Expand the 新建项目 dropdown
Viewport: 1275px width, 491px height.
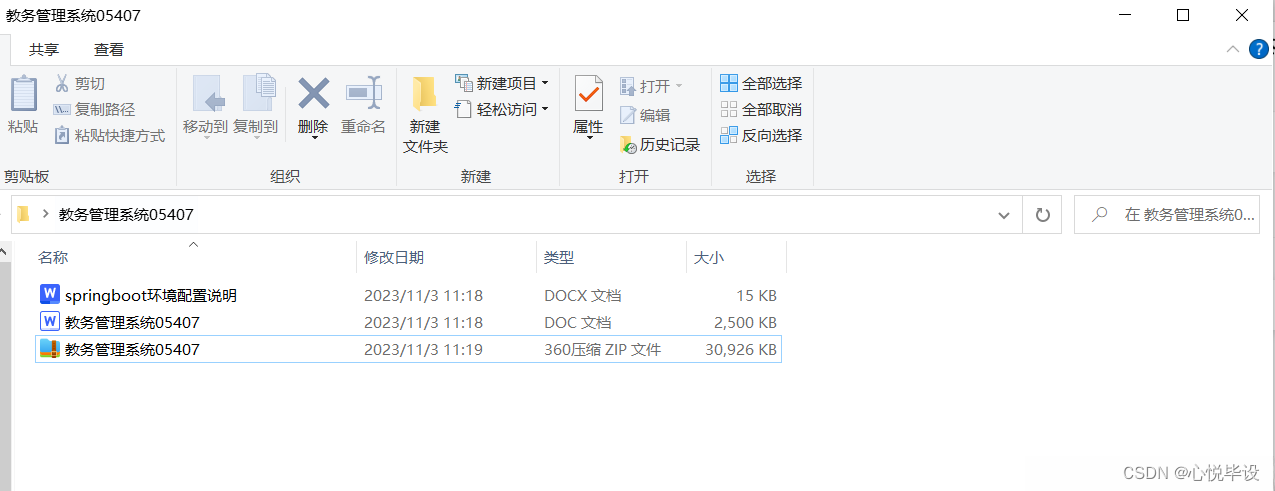point(502,83)
